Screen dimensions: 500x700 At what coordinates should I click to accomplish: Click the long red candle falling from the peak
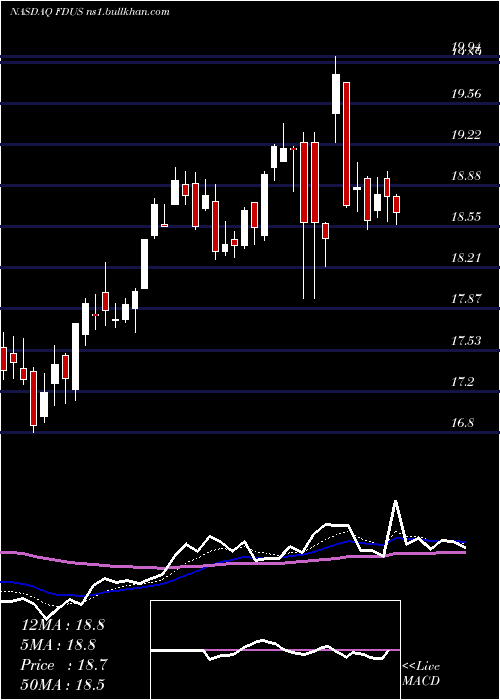[x=346, y=144]
